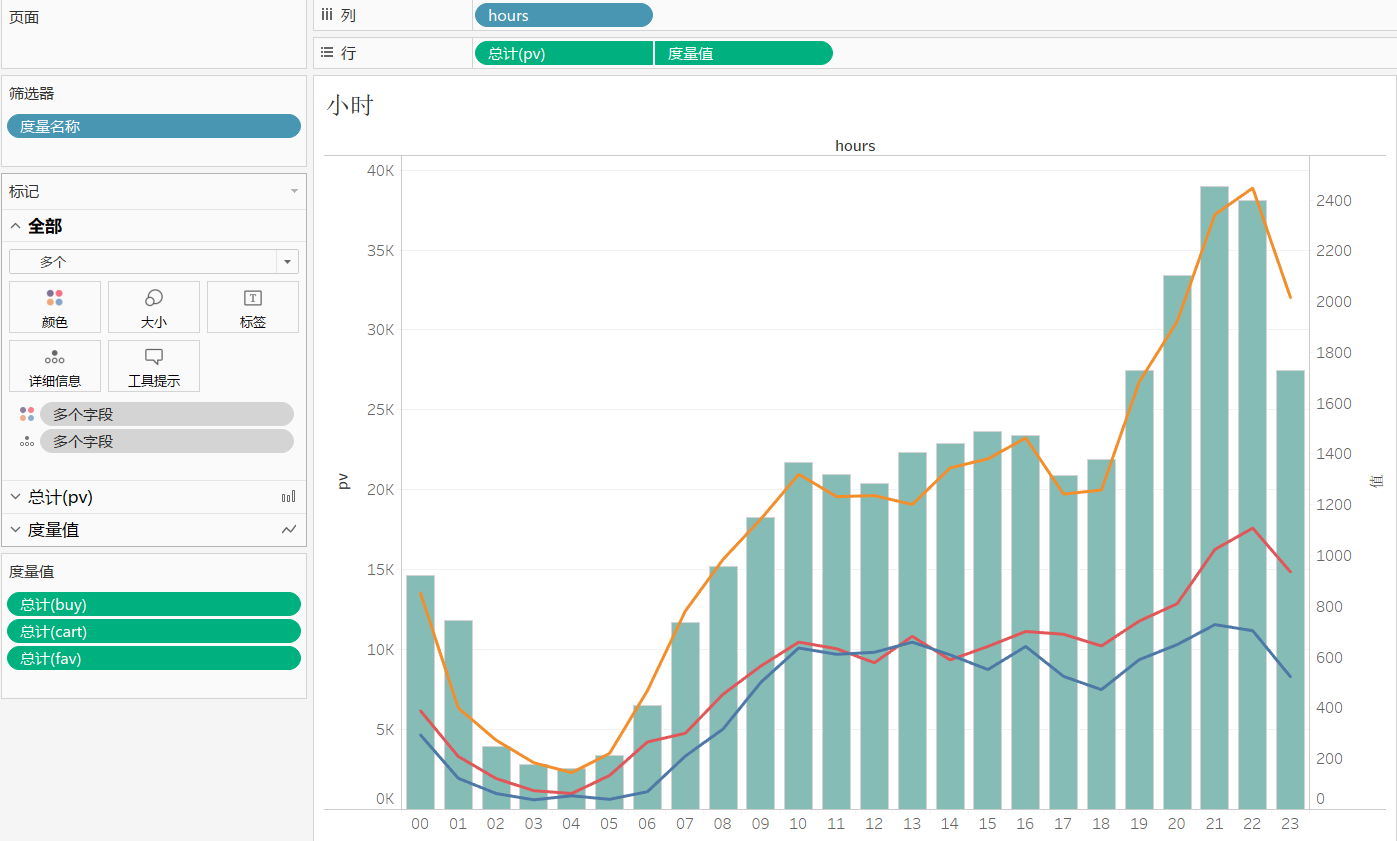Image resolution: width=1397 pixels, height=841 pixels.
Task: Open the mark type dropdown showing 多个
Action: tap(154, 261)
